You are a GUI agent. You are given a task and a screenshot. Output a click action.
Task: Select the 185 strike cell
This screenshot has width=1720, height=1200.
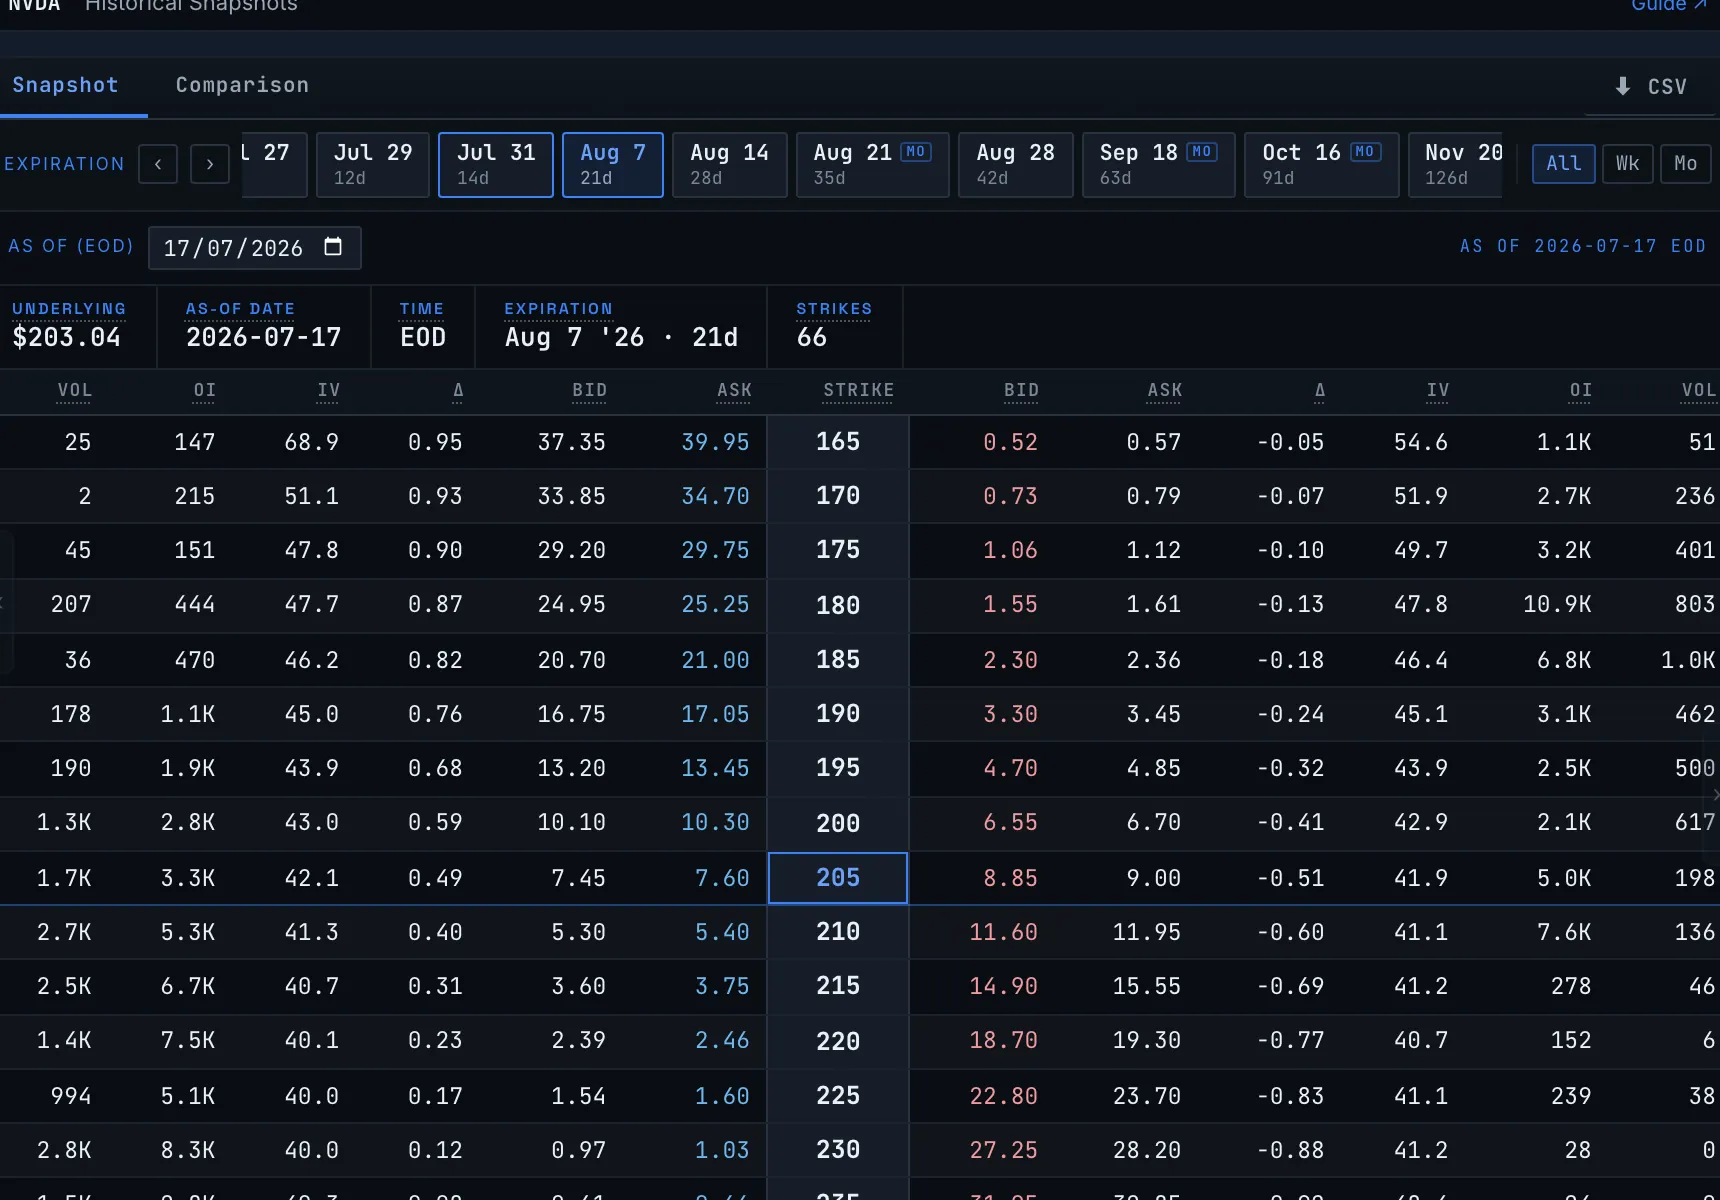(x=838, y=660)
